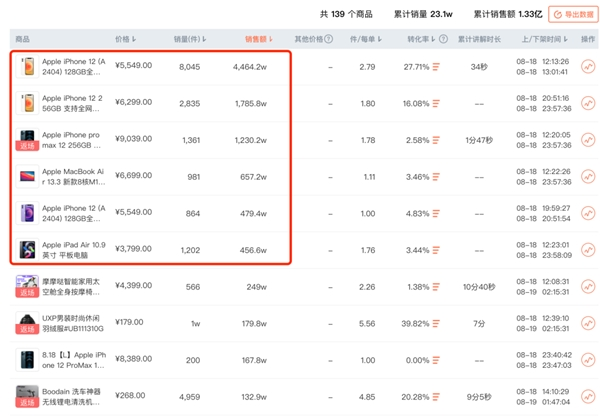Click the 导出数据 export button

pyautogui.click(x=573, y=15)
